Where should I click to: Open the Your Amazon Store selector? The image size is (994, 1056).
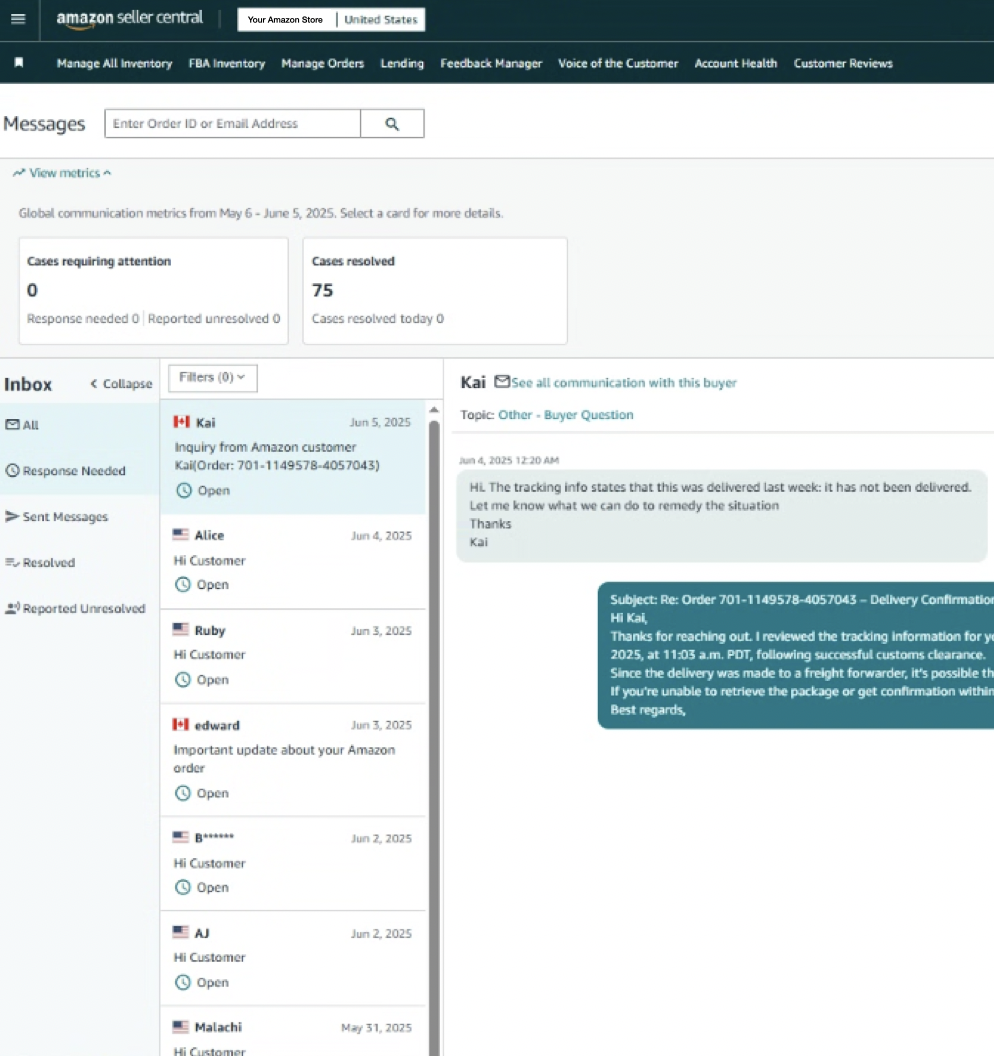click(x=286, y=20)
